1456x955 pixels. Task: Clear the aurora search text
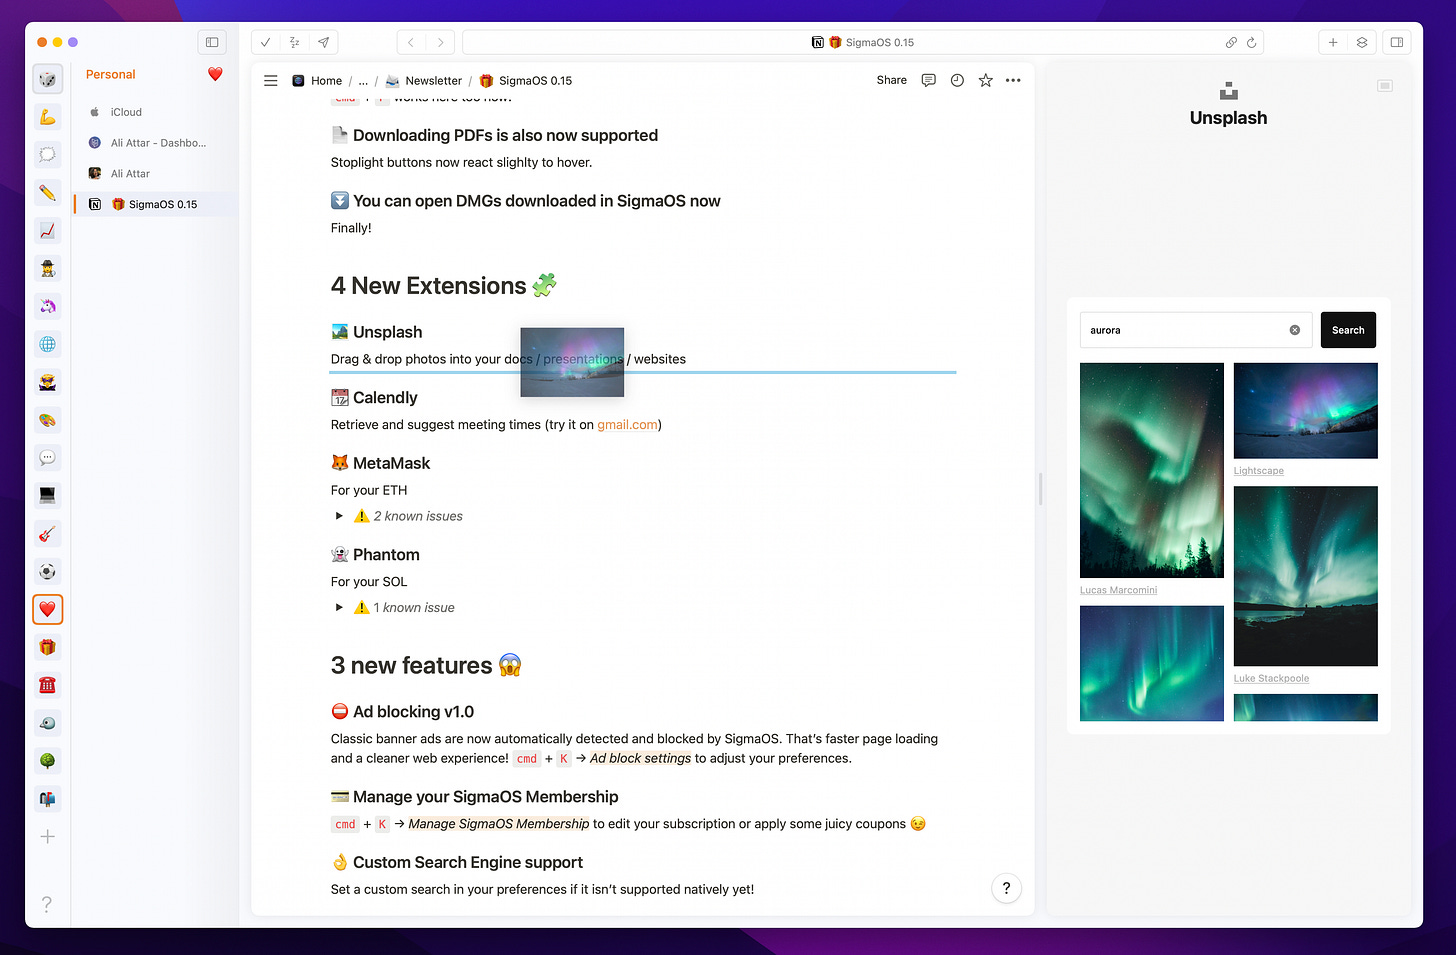[x=1295, y=330]
